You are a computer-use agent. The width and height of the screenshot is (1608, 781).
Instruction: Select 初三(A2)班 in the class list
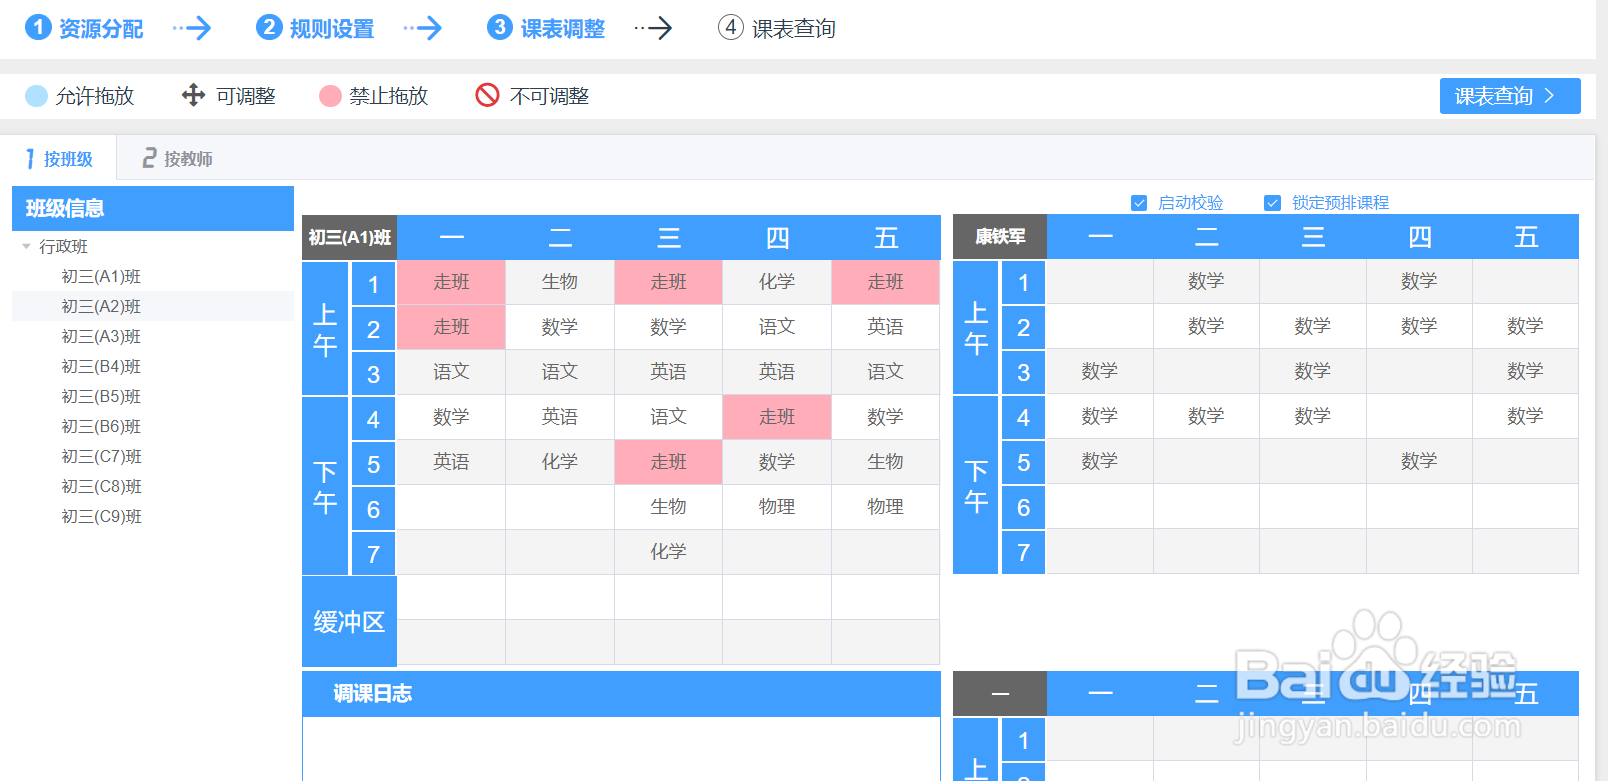101,306
